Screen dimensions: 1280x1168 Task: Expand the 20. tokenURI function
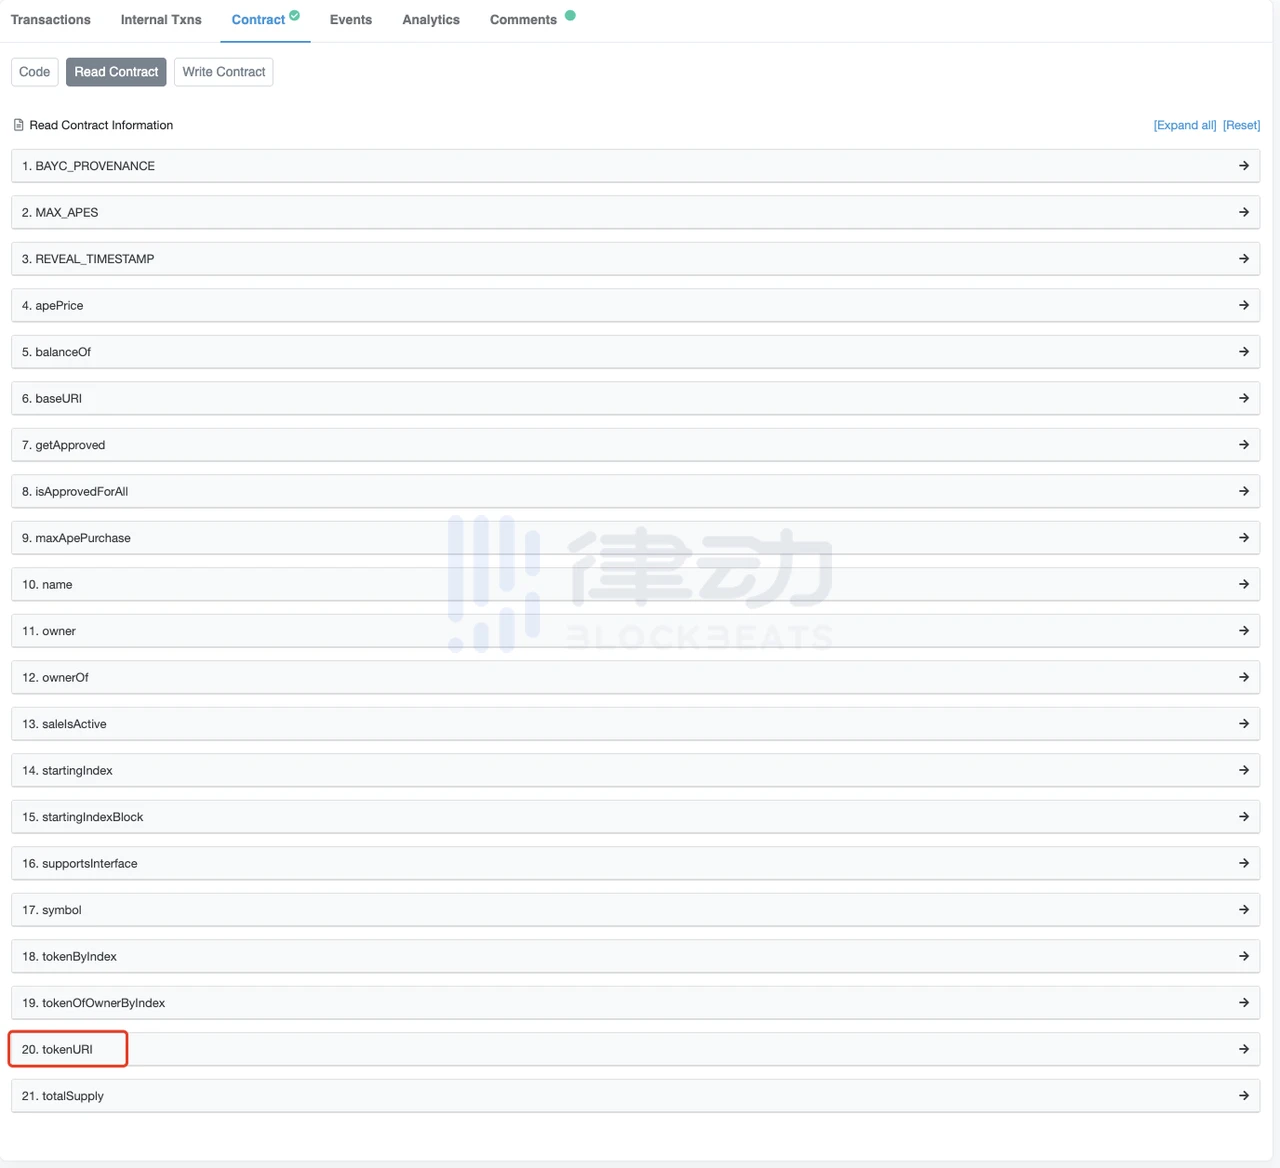[635, 1049]
